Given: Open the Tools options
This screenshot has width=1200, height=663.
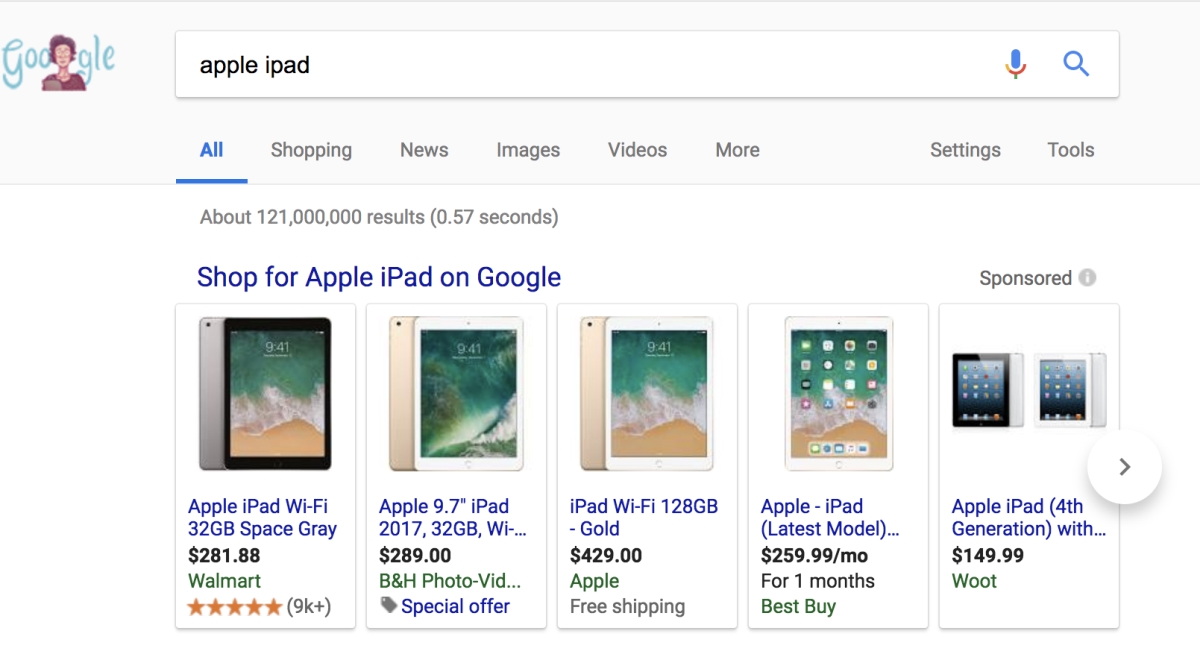Looking at the screenshot, I should tap(1070, 149).
